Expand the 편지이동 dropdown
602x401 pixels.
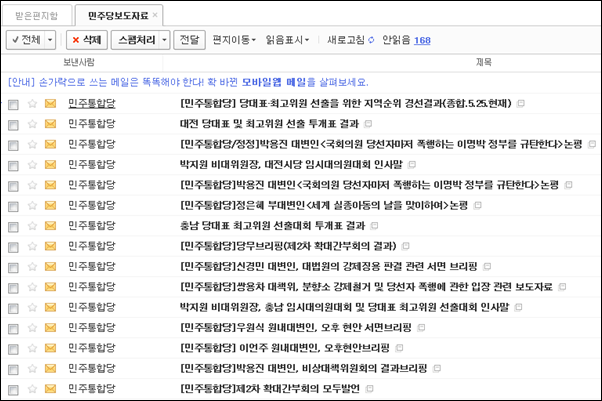[234, 40]
